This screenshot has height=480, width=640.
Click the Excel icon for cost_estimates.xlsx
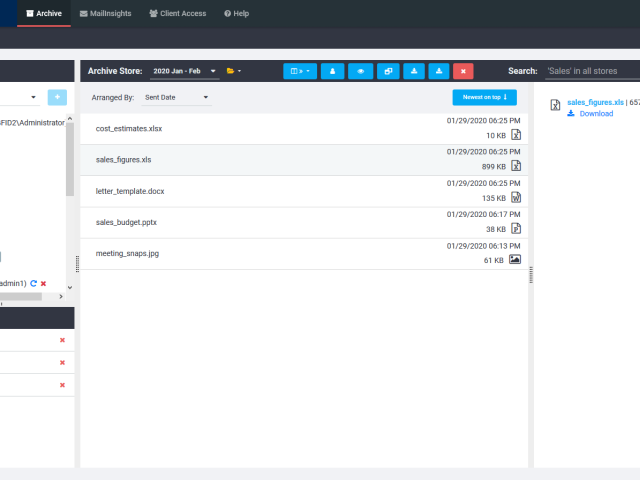516,135
